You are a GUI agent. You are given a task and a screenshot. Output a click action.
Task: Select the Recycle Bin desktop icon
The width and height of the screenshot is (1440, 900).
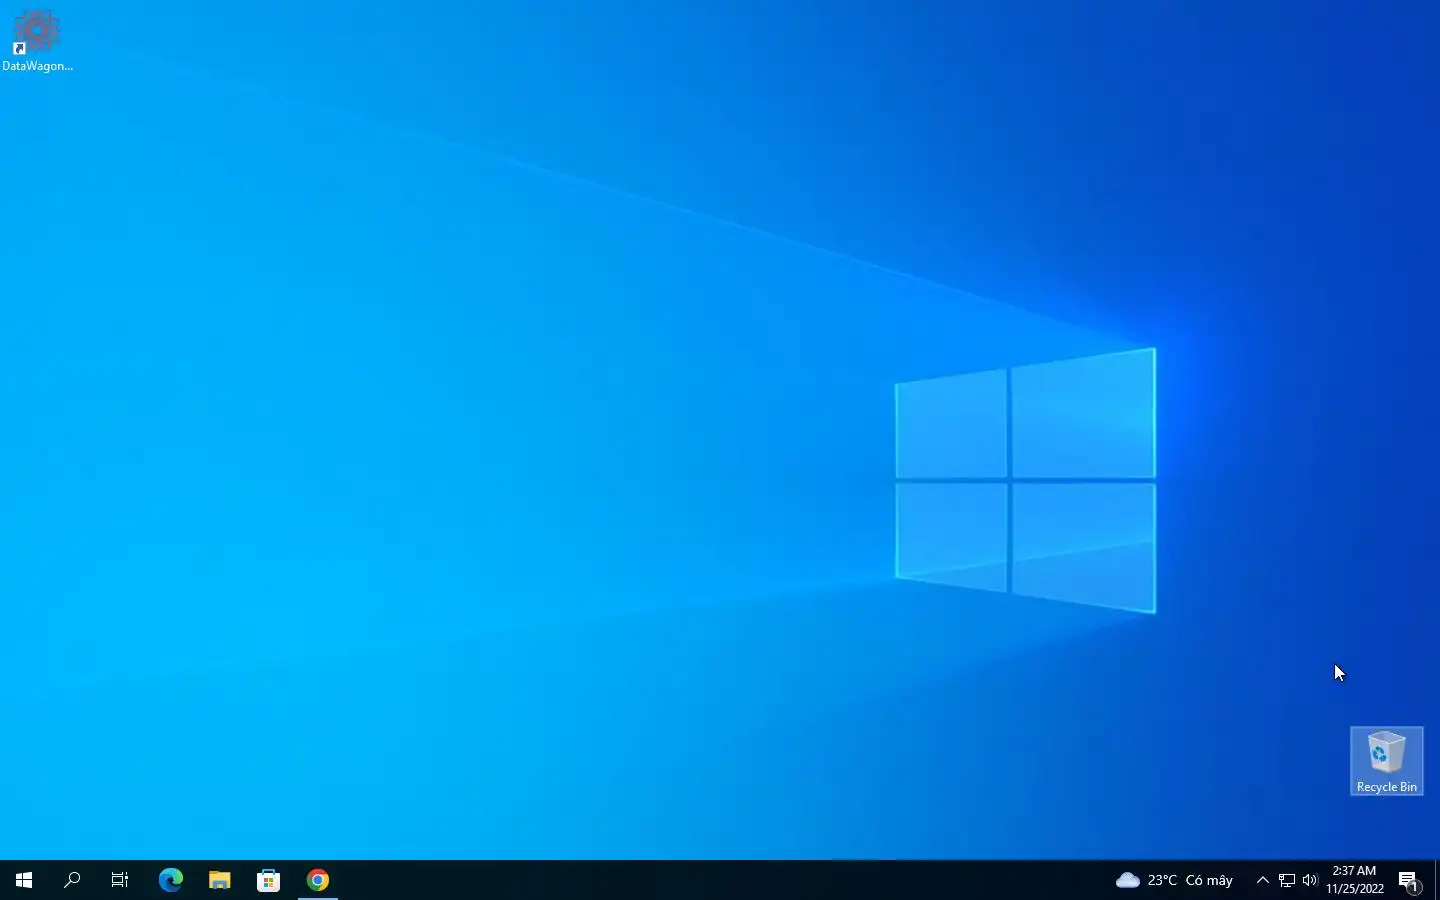pyautogui.click(x=1386, y=761)
